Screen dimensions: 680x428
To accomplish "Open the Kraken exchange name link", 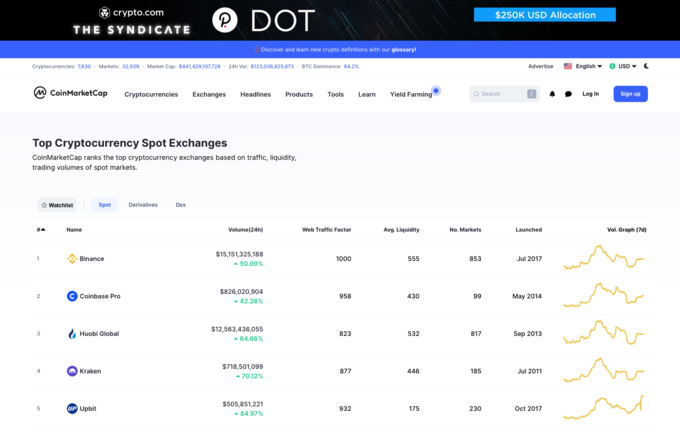I will pos(90,371).
